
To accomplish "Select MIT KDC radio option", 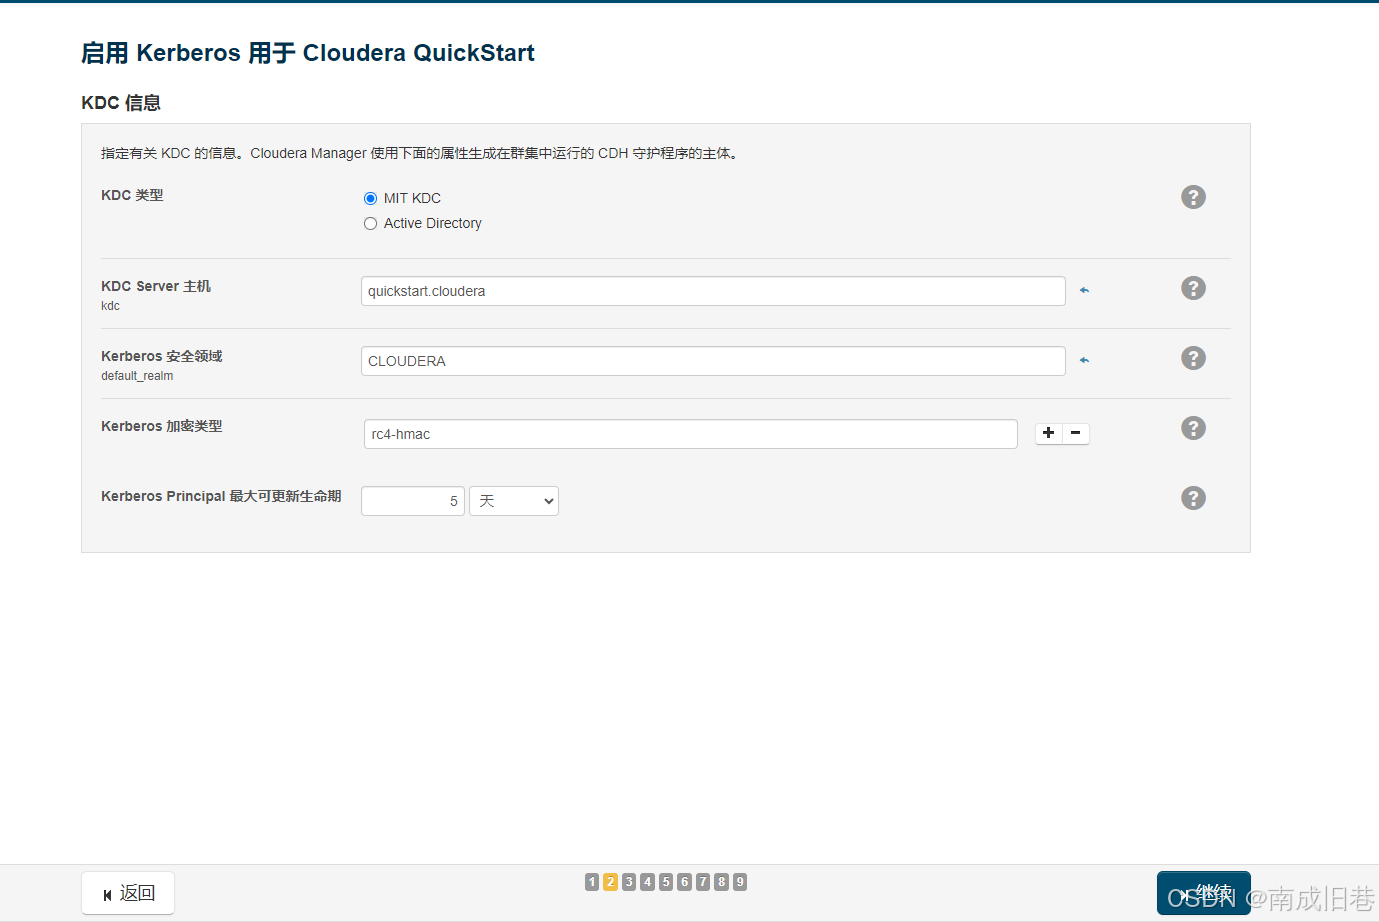I will [x=370, y=198].
